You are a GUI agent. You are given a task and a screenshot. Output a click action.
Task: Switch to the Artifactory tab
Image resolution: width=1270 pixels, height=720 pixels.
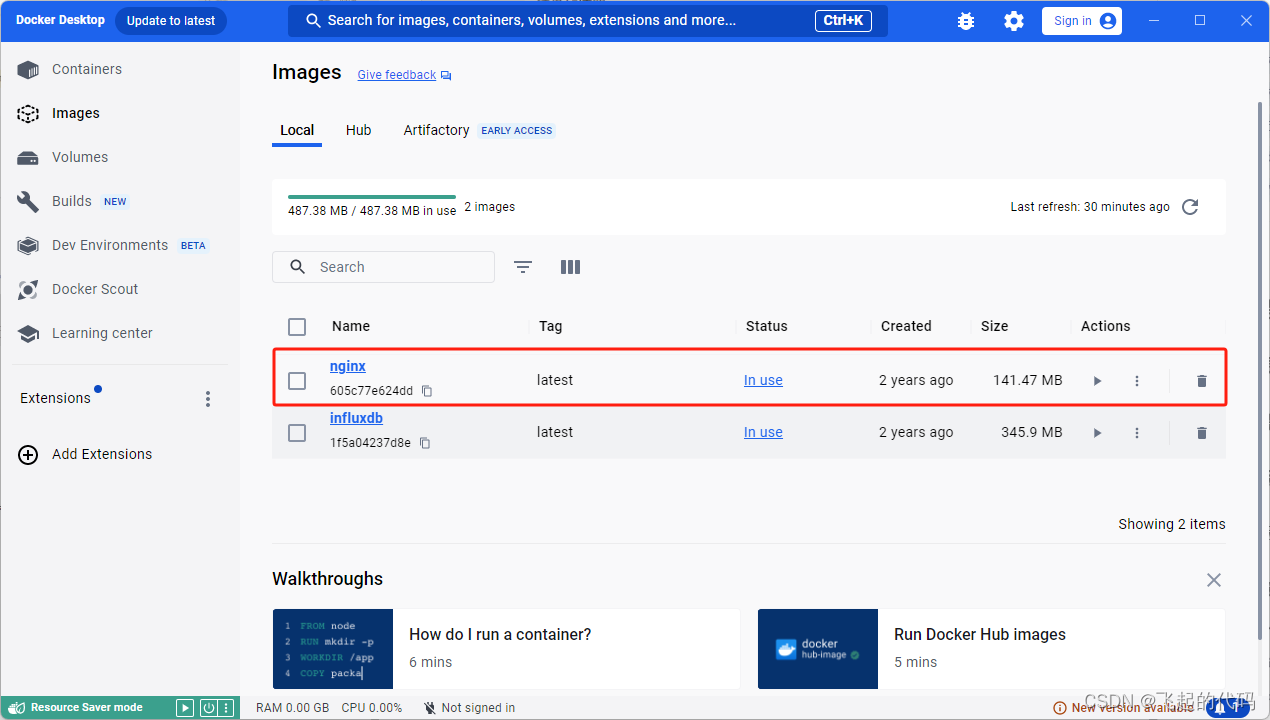pos(436,130)
